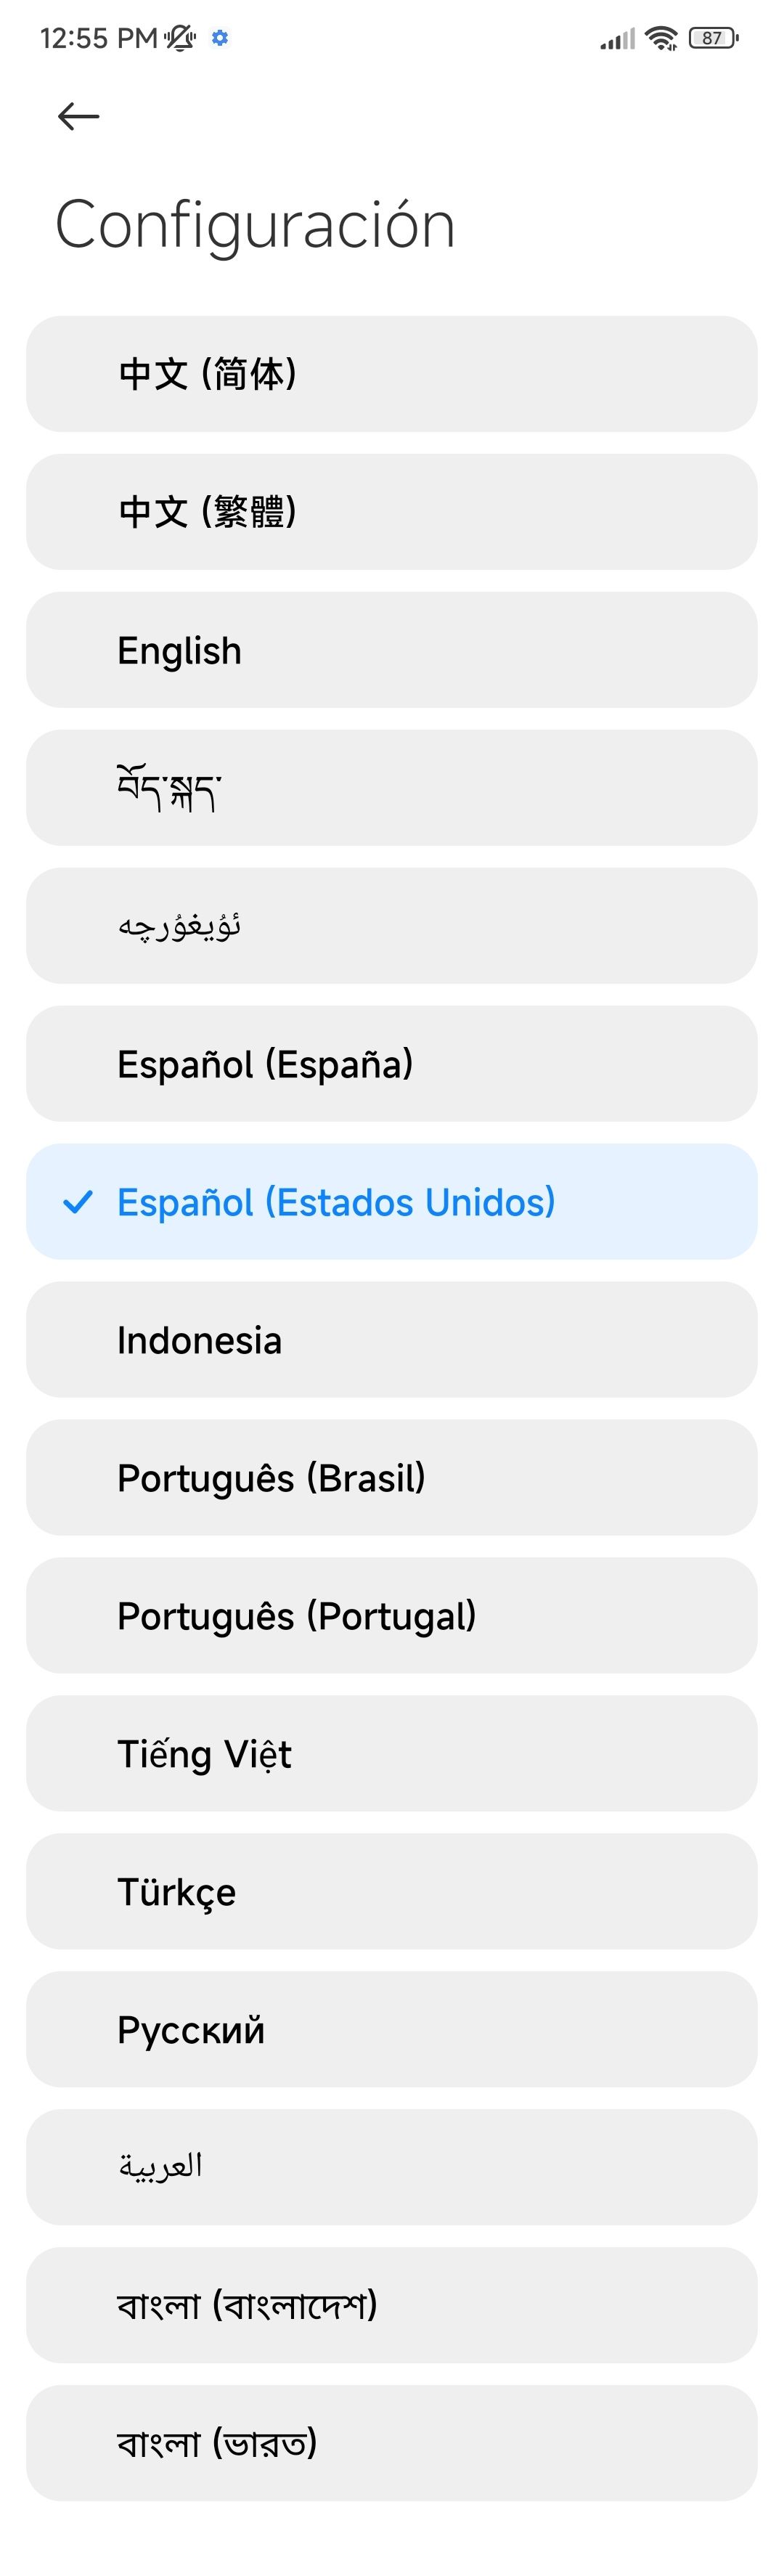Select Português (Brasil)

[x=391, y=1478]
